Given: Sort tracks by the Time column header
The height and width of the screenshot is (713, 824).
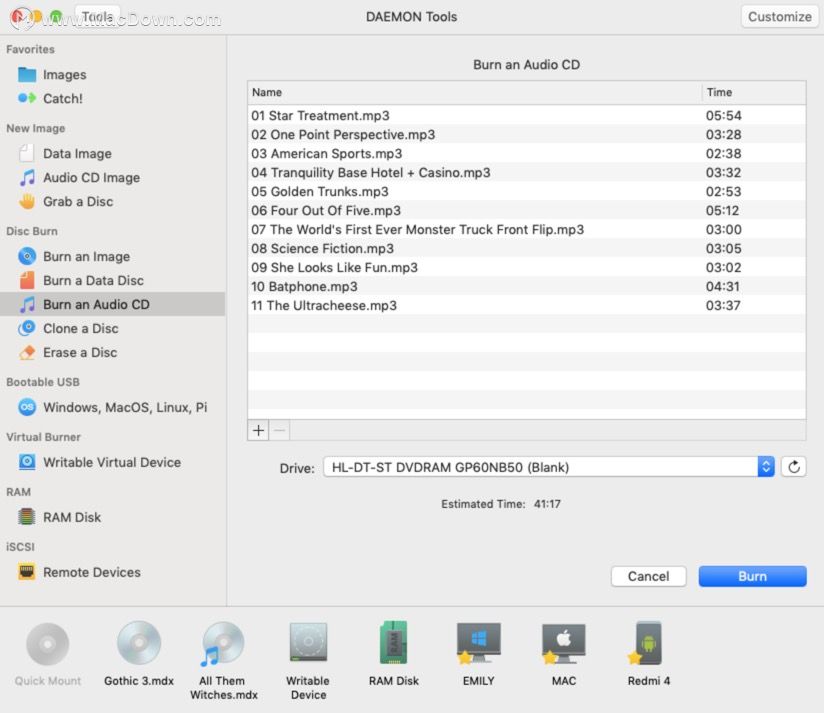Looking at the screenshot, I should pyautogui.click(x=754, y=92).
